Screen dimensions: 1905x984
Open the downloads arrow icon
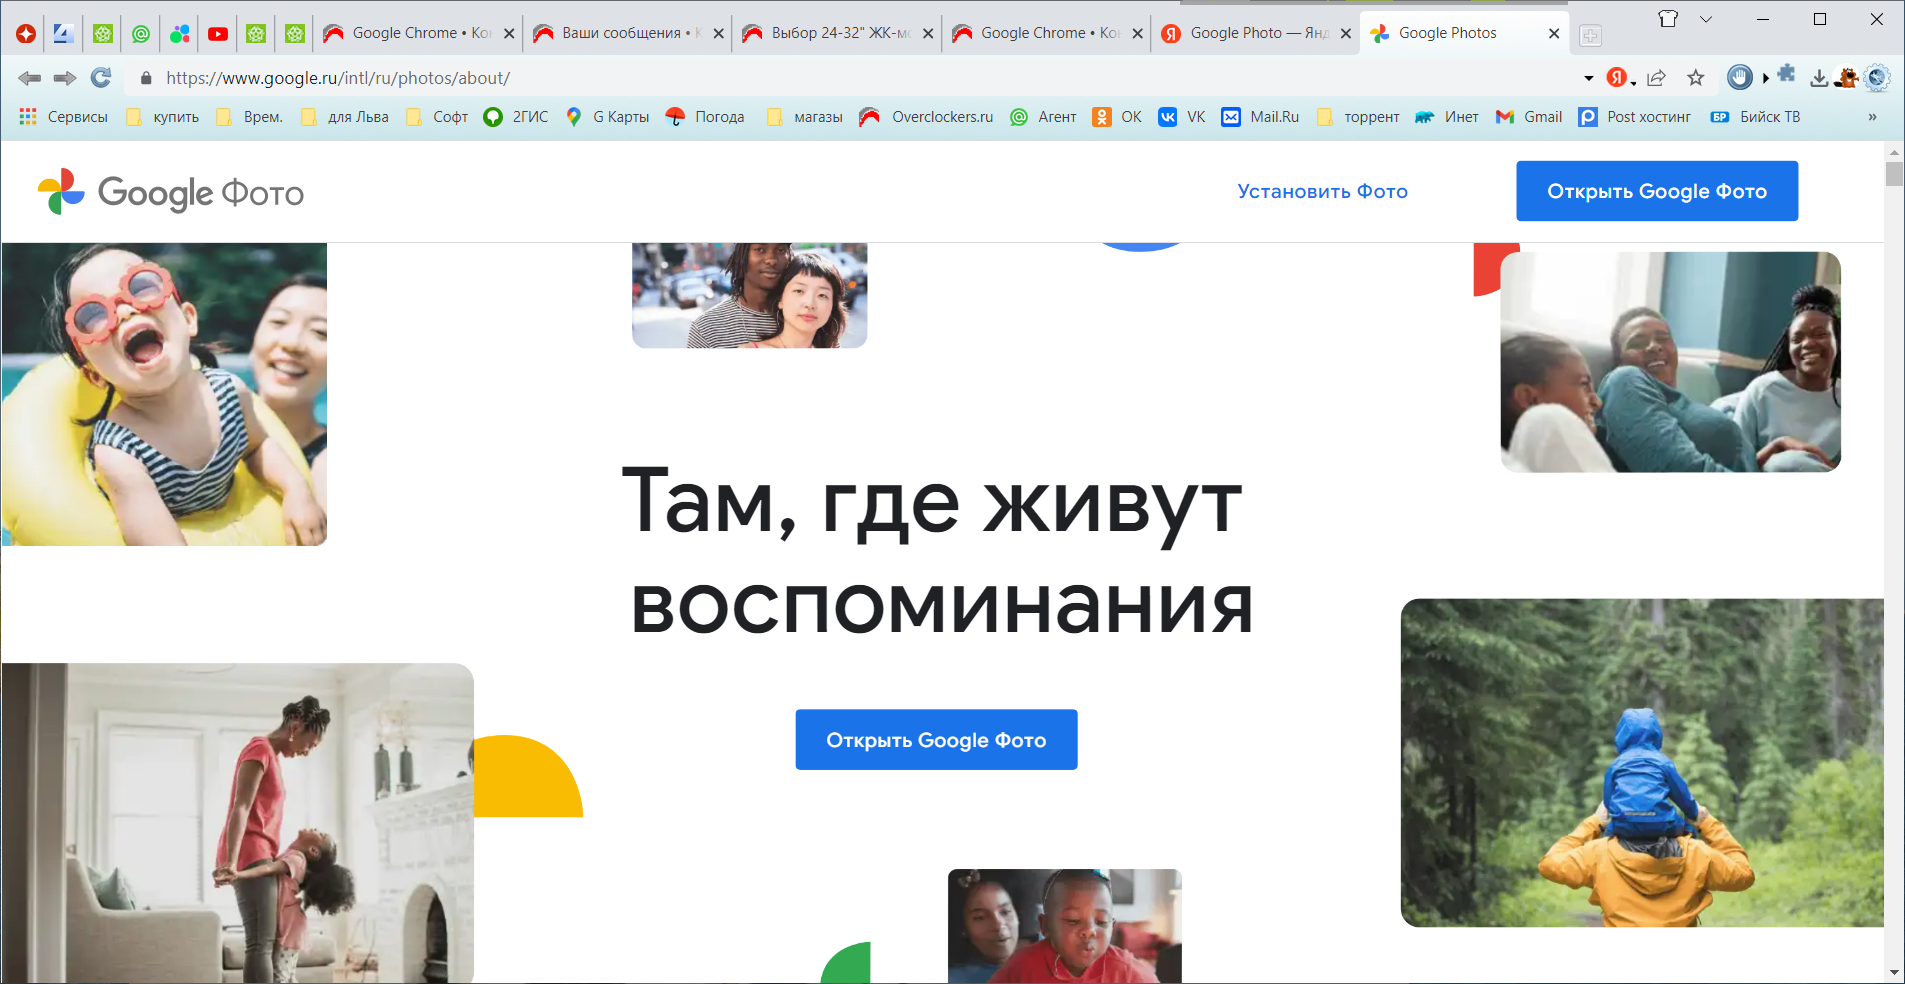(x=1819, y=78)
